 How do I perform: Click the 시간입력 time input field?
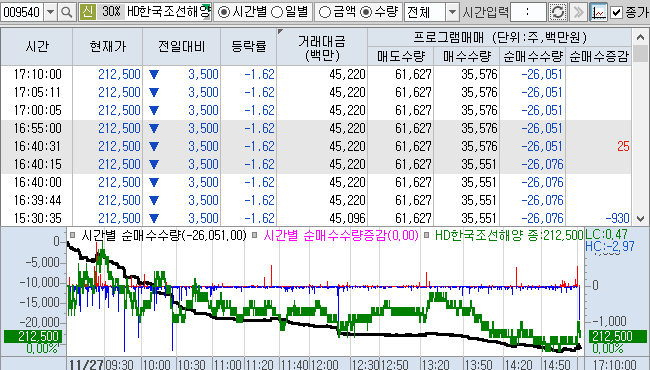click(x=528, y=12)
